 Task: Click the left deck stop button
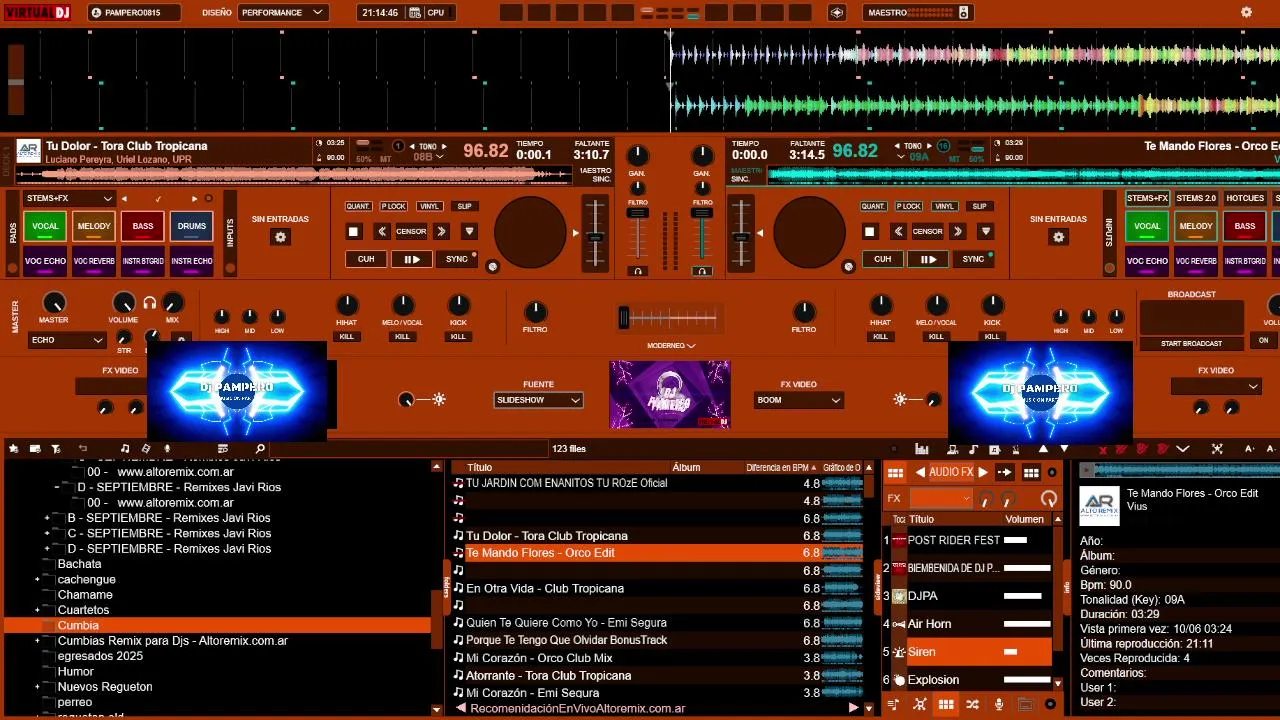click(x=353, y=231)
